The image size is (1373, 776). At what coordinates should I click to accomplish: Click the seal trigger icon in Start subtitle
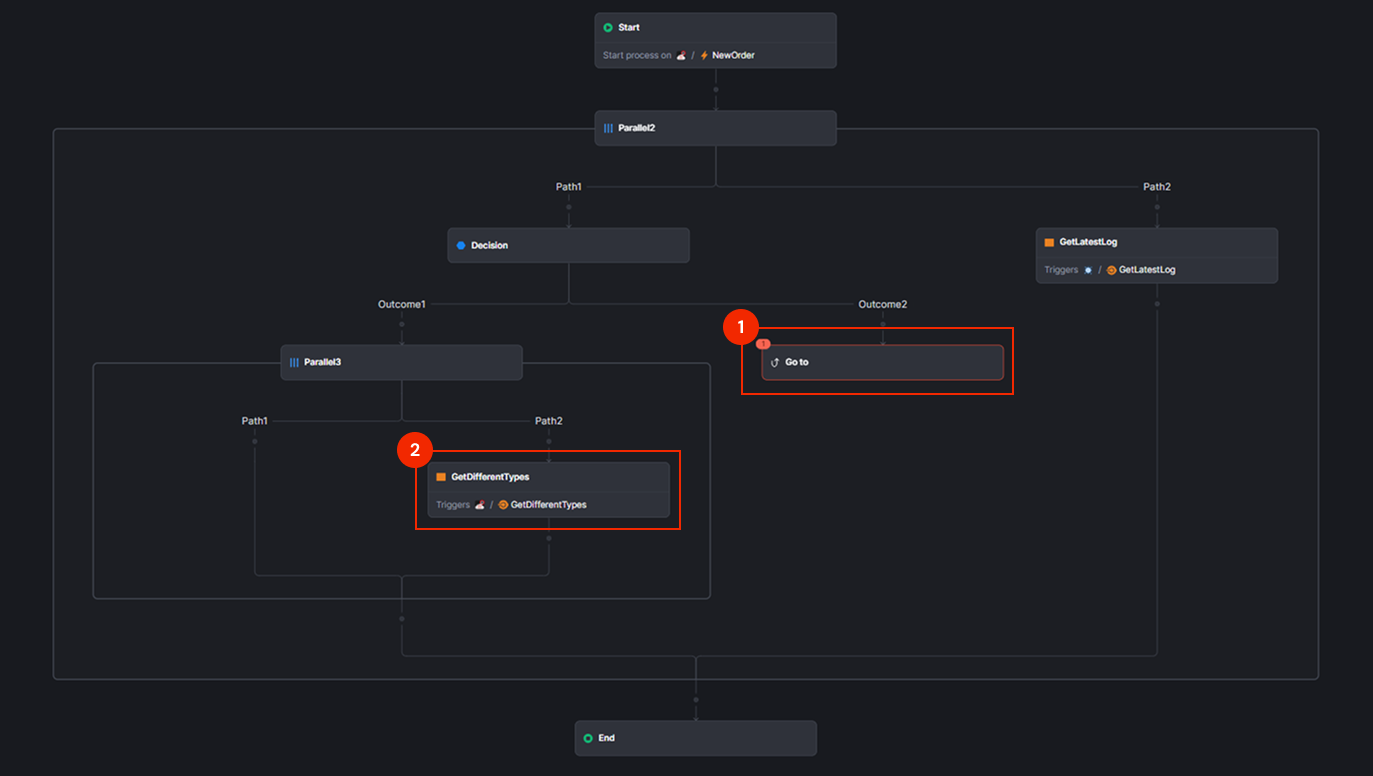pyautogui.click(x=679, y=55)
